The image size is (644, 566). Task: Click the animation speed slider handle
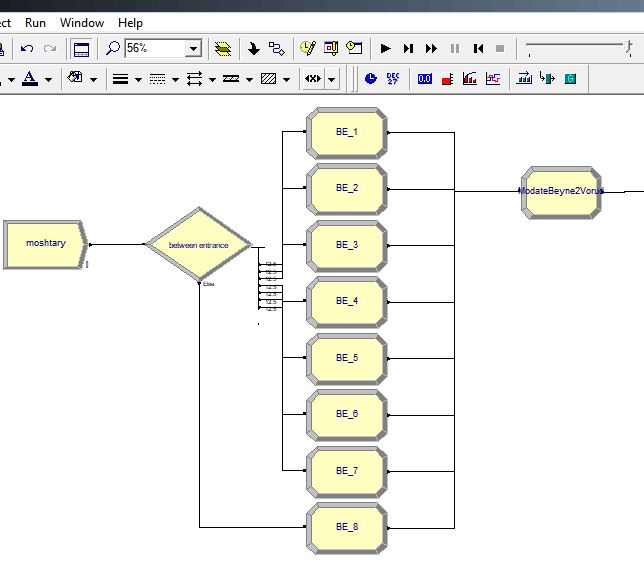628,46
